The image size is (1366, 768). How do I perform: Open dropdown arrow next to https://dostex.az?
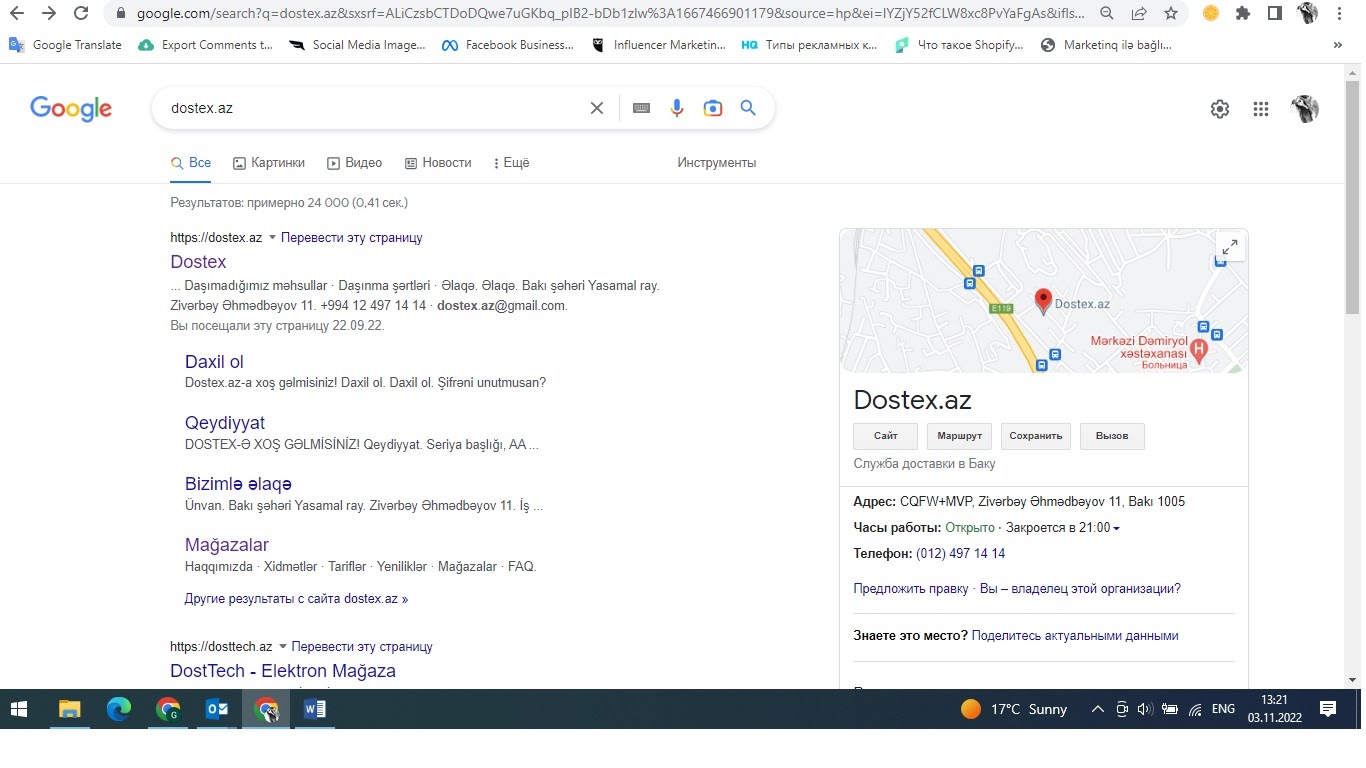point(272,238)
